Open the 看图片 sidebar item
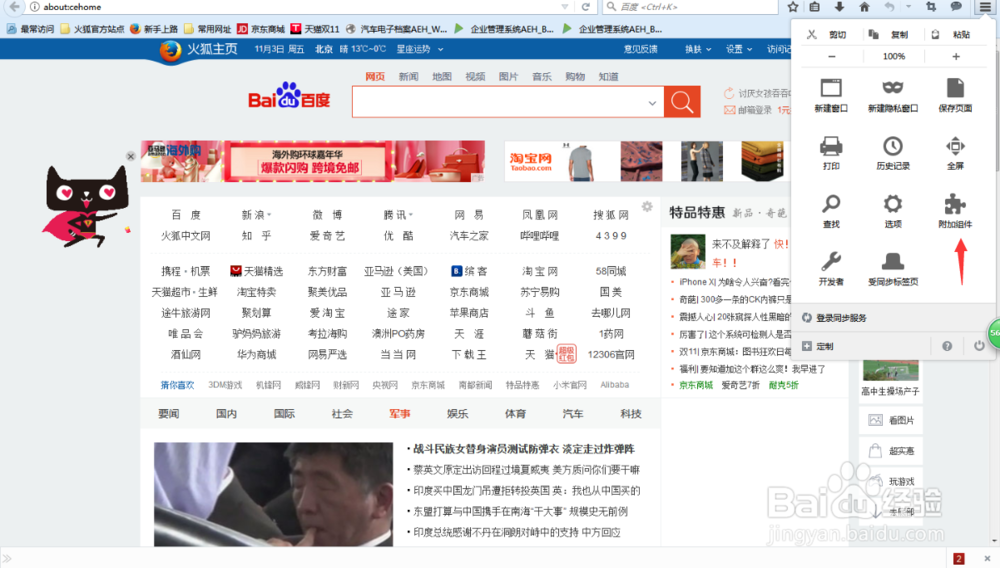1000x568 pixels. (x=891, y=420)
